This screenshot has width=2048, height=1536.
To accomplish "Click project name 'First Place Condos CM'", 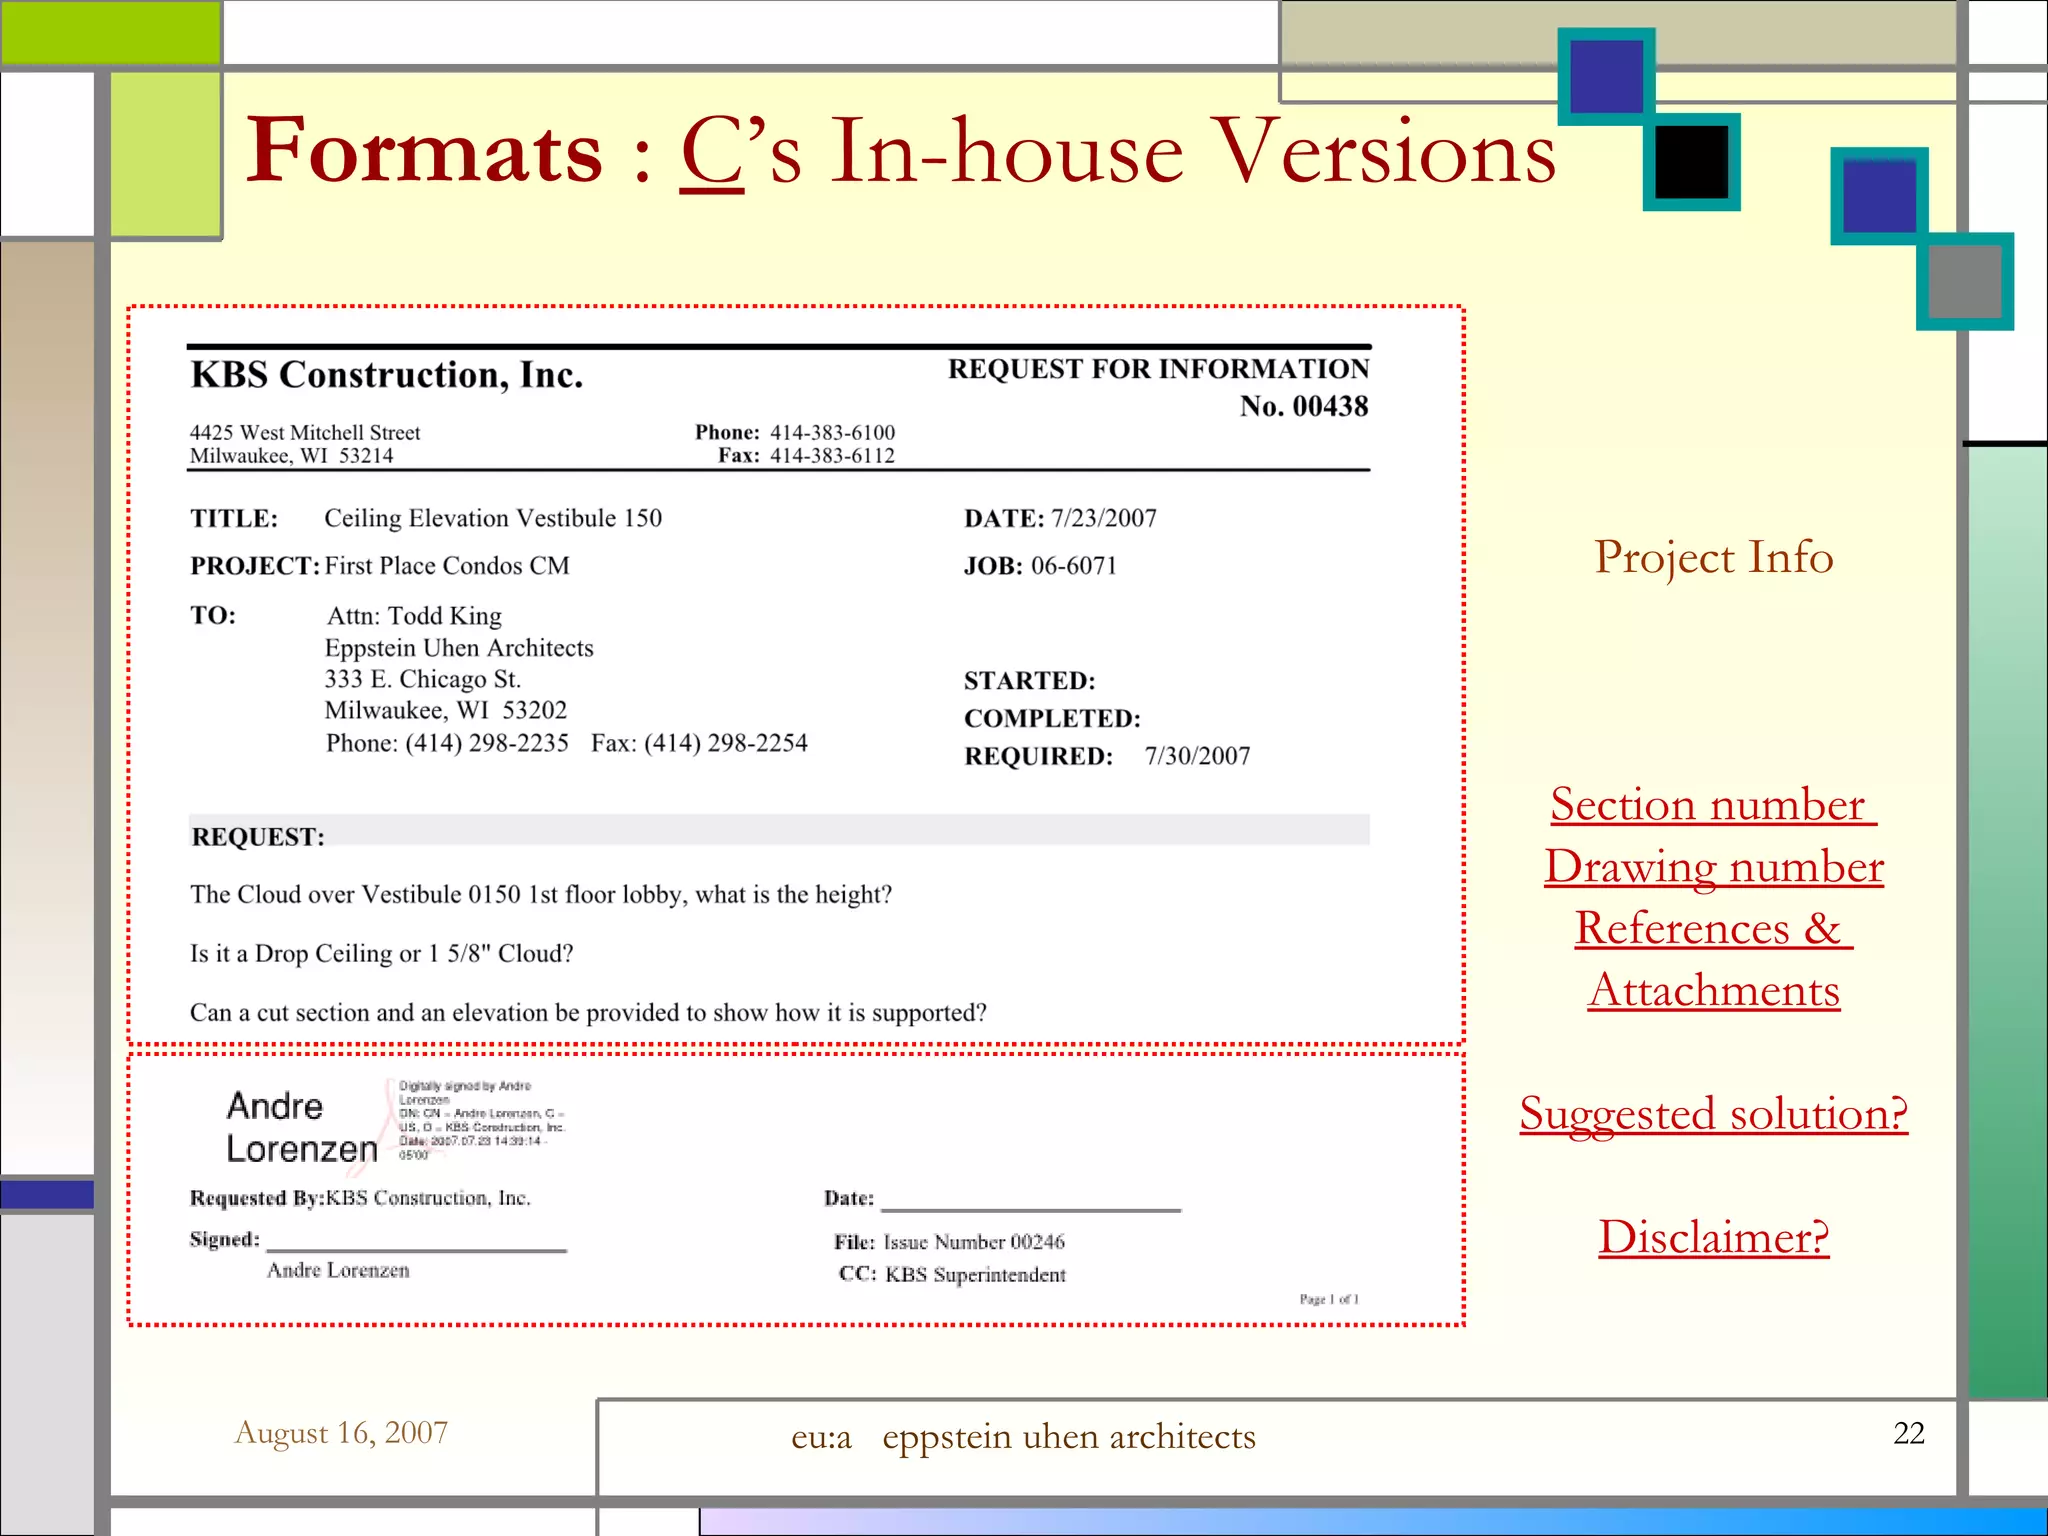I will [447, 566].
